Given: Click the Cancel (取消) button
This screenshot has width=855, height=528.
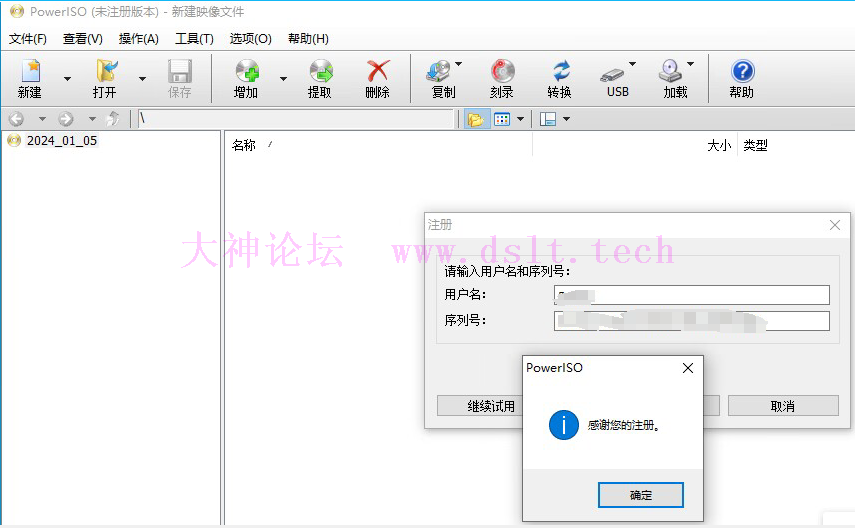Looking at the screenshot, I should tap(782, 406).
